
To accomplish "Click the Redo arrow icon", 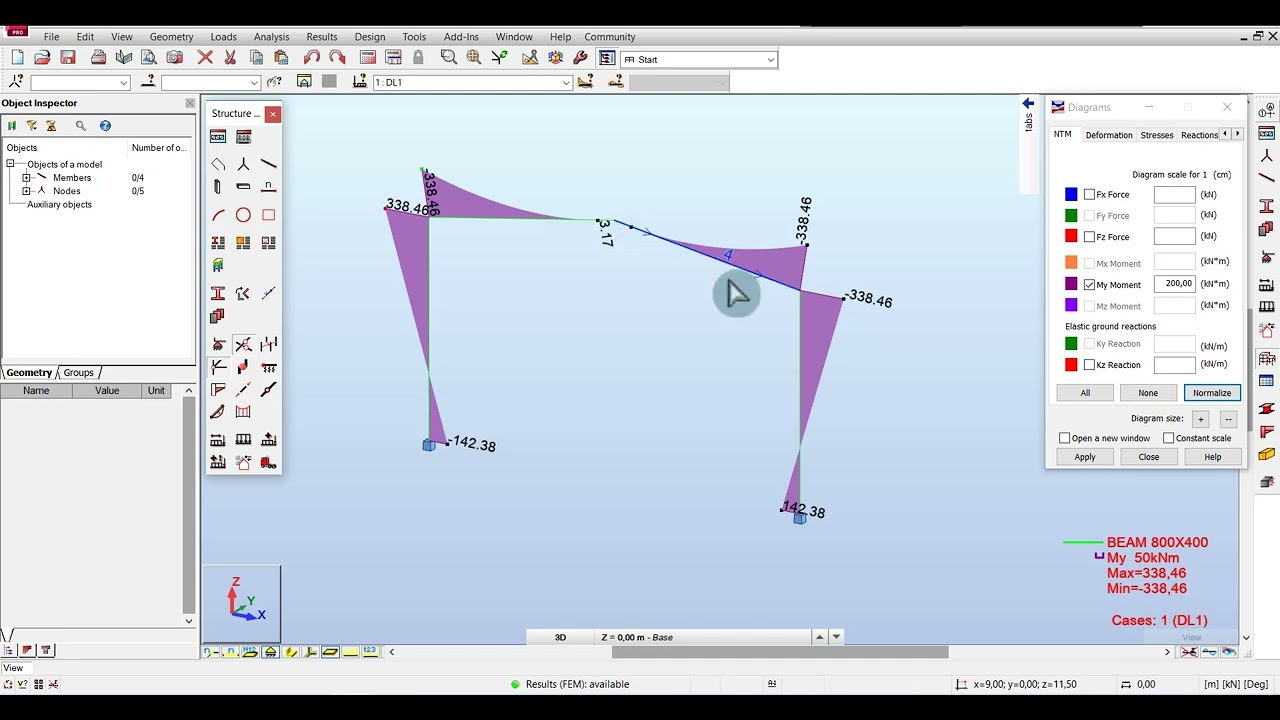I will (337, 58).
